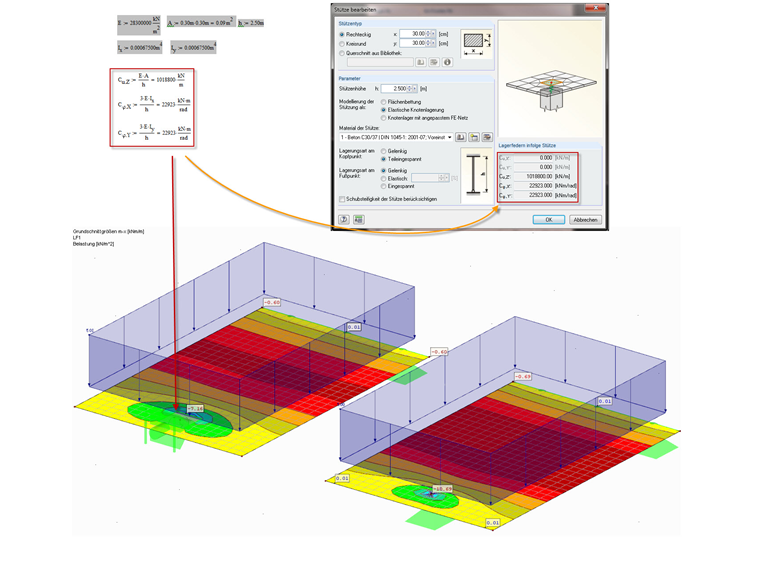760x570 pixels.
Task: Click the y dimension input field
Action: 413,43
